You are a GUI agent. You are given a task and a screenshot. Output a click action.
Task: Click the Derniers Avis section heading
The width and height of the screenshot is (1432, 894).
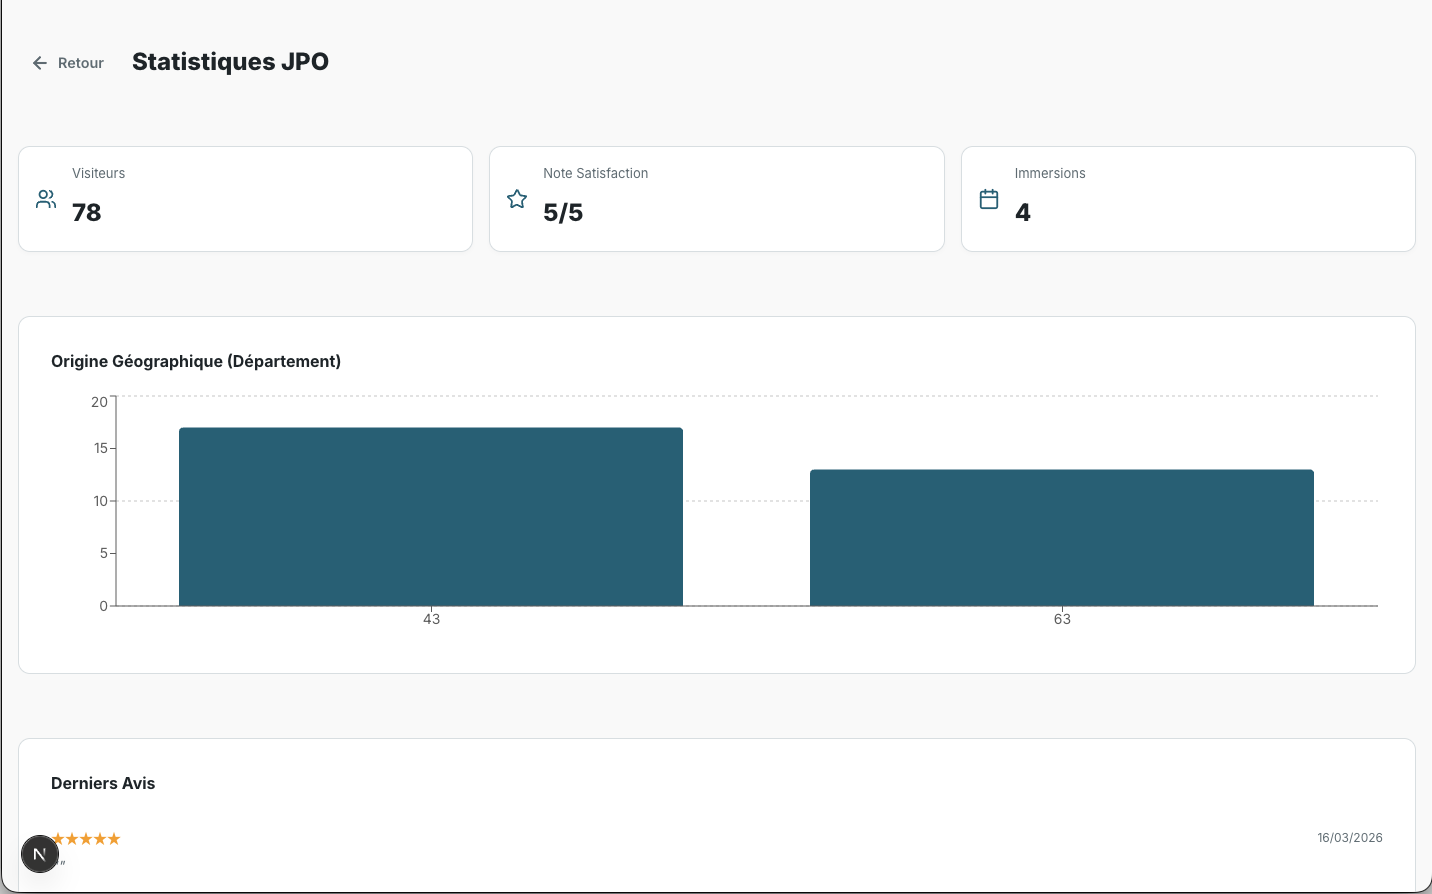[103, 783]
